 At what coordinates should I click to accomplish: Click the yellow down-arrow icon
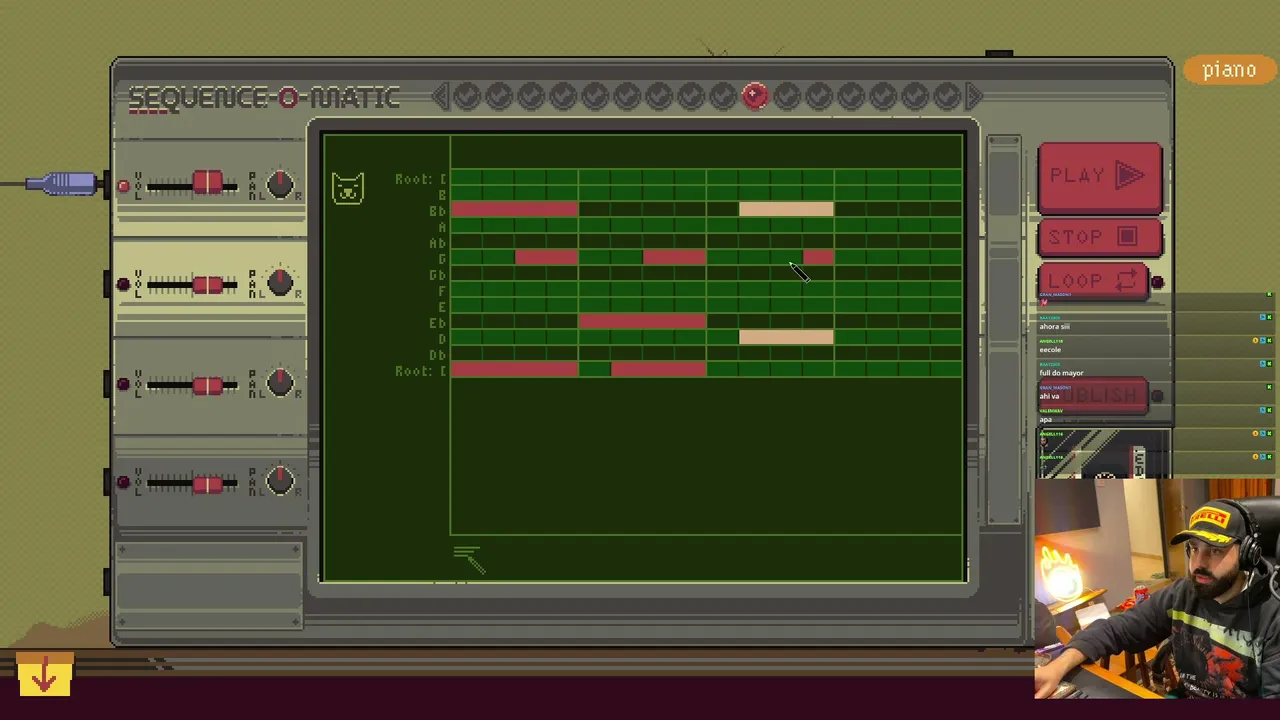click(44, 676)
